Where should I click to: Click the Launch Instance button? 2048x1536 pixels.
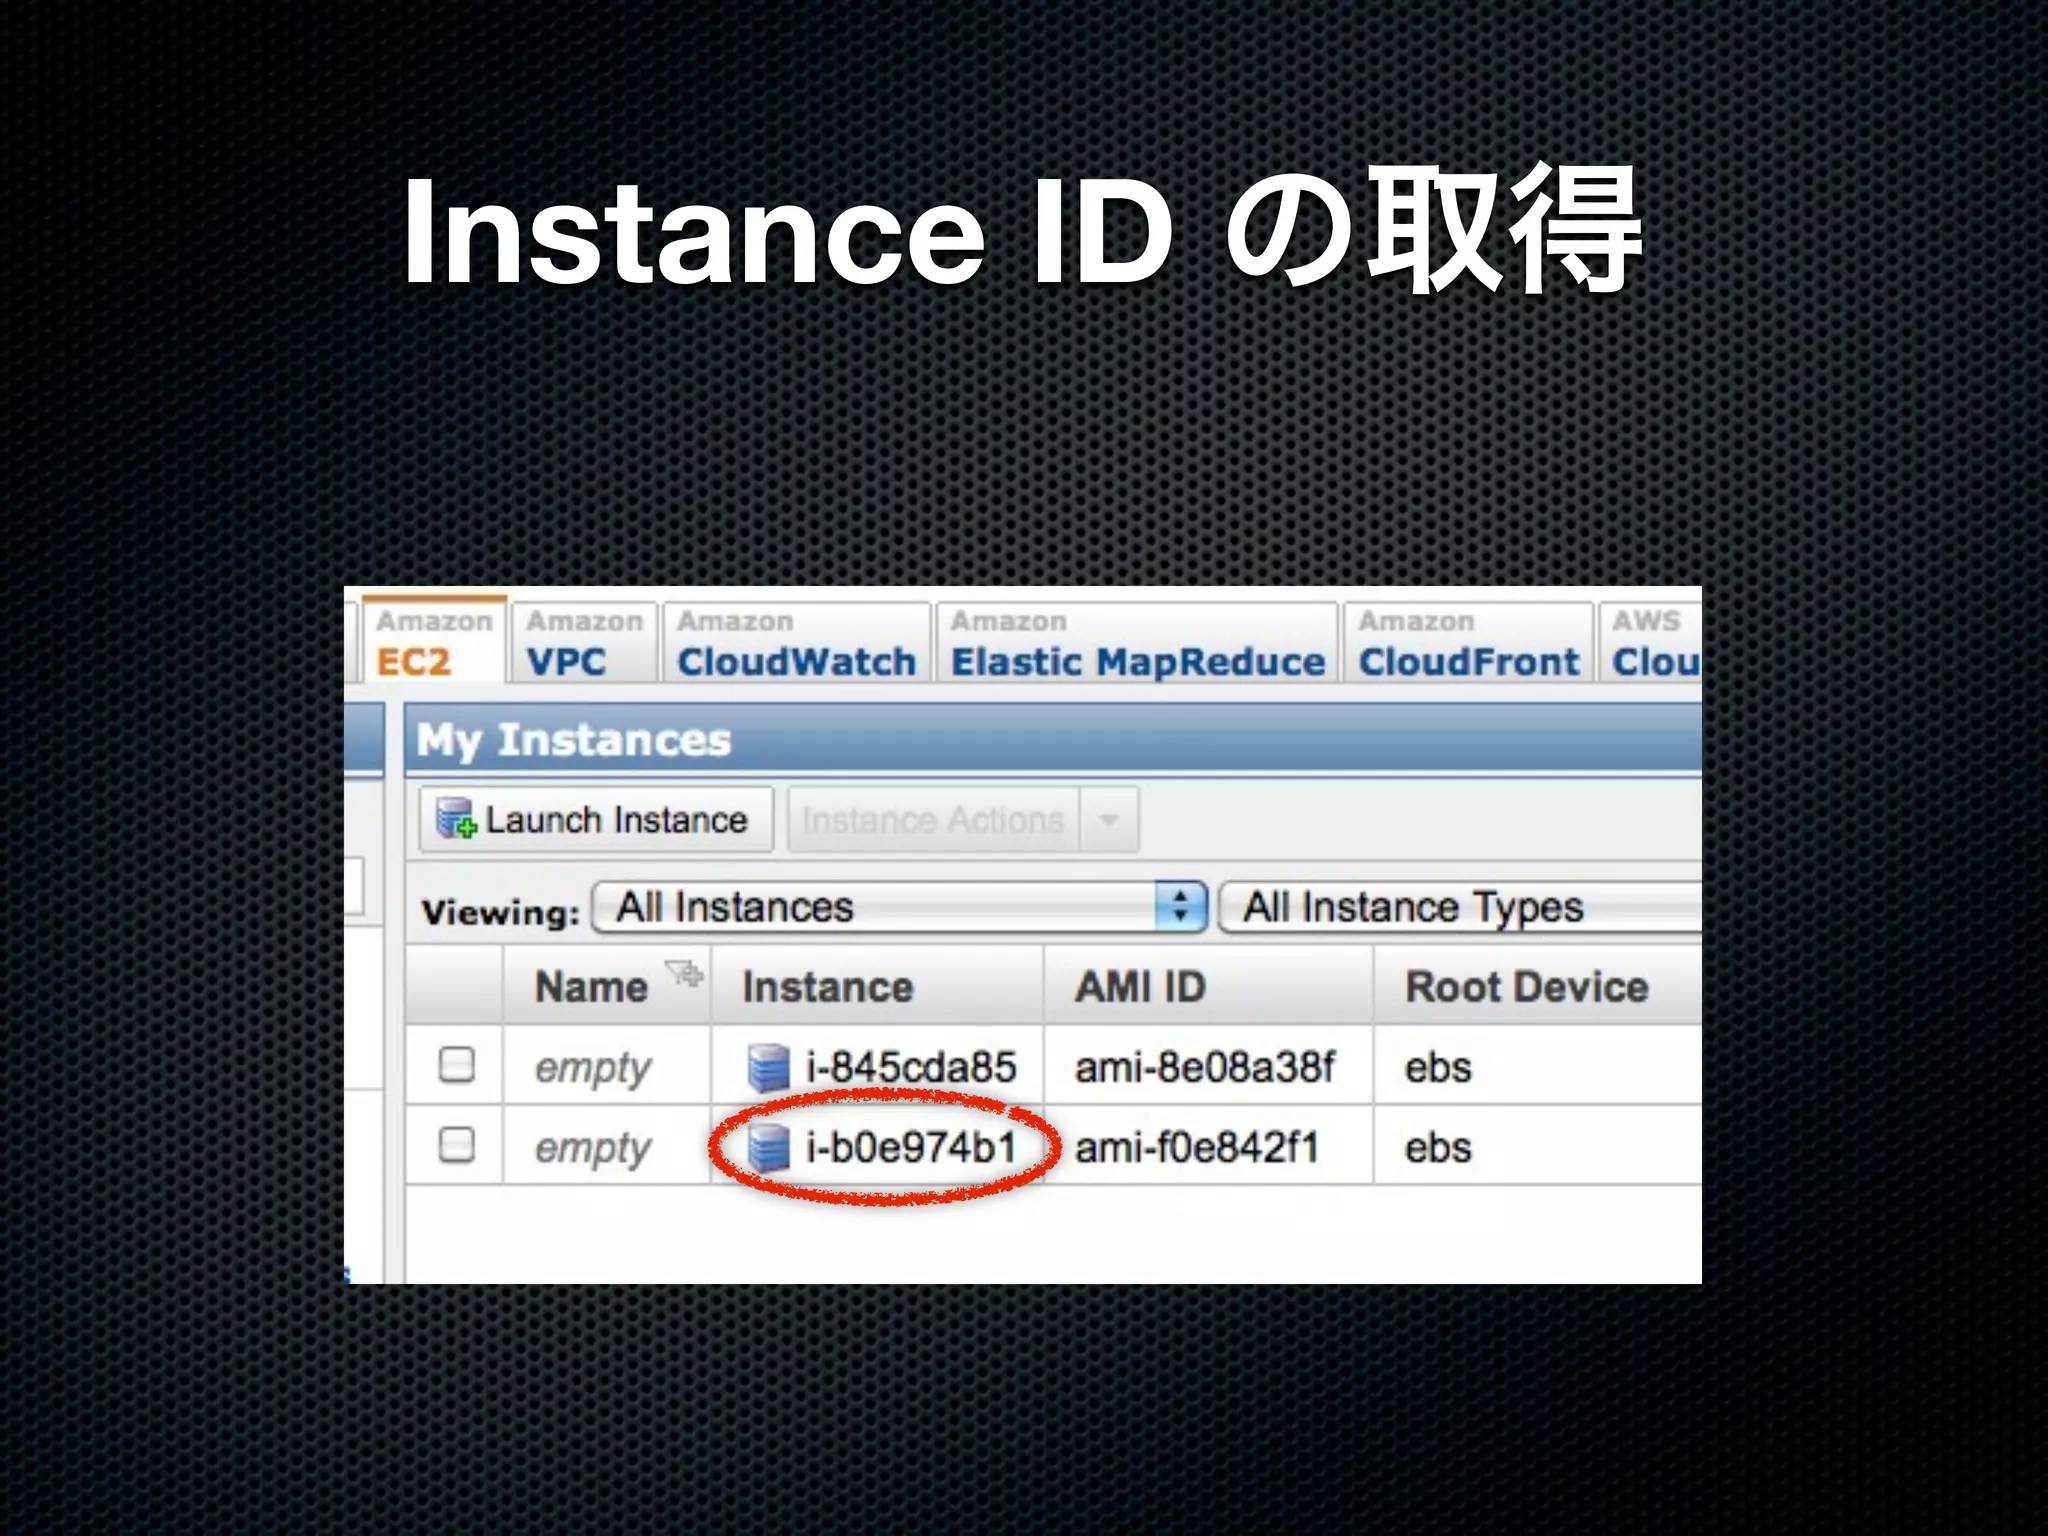596,820
